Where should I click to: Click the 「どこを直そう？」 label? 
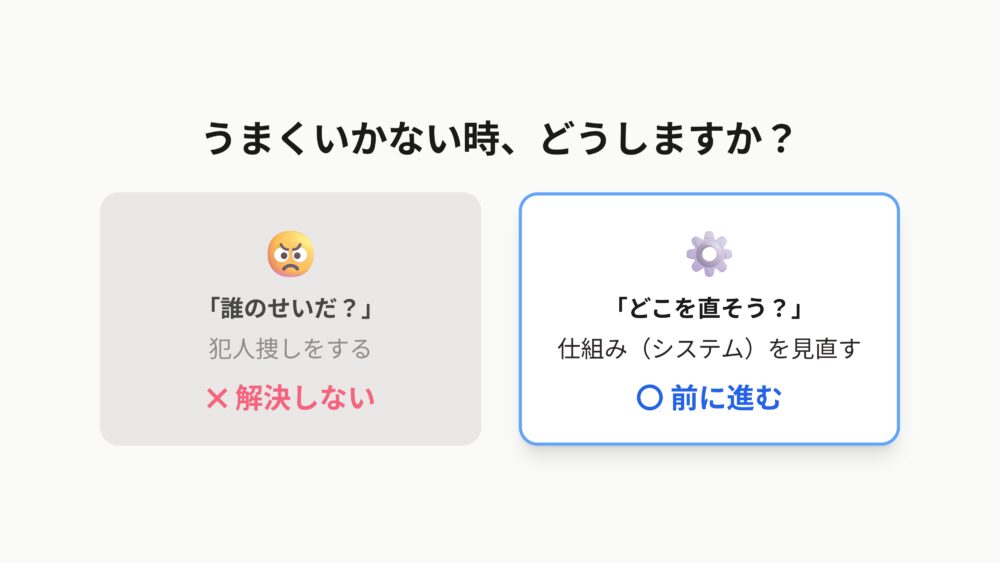[x=709, y=308]
